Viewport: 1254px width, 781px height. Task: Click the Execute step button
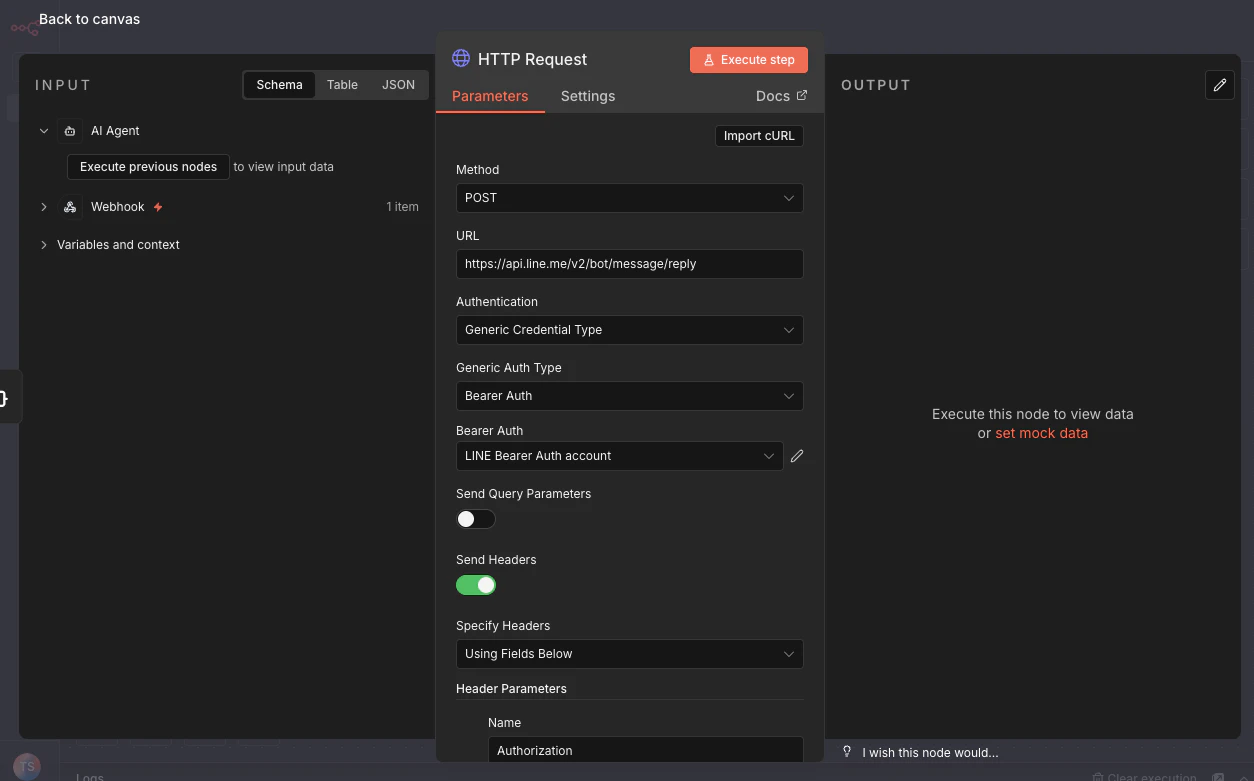(x=749, y=60)
